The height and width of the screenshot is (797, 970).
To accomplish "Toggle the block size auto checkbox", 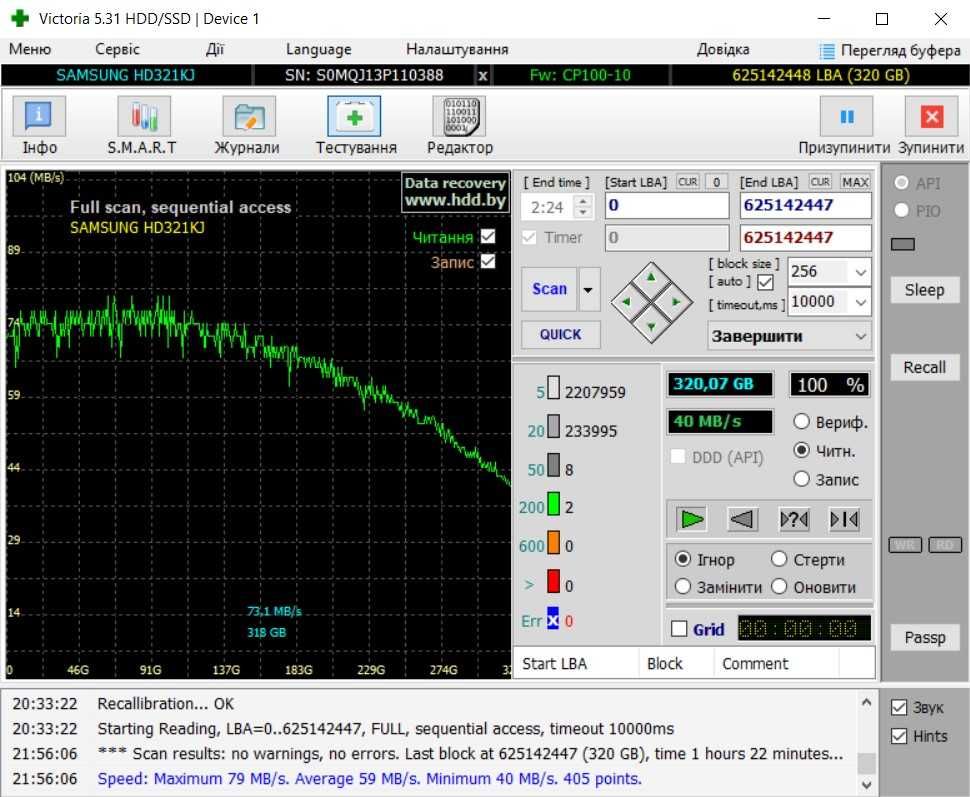I will 765,282.
